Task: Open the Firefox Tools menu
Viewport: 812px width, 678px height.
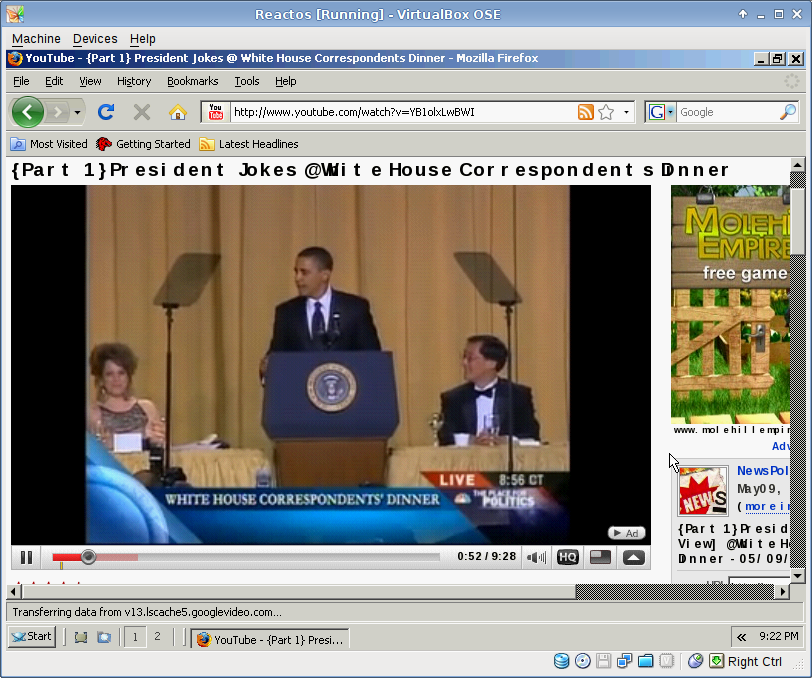Action: pyautogui.click(x=246, y=81)
